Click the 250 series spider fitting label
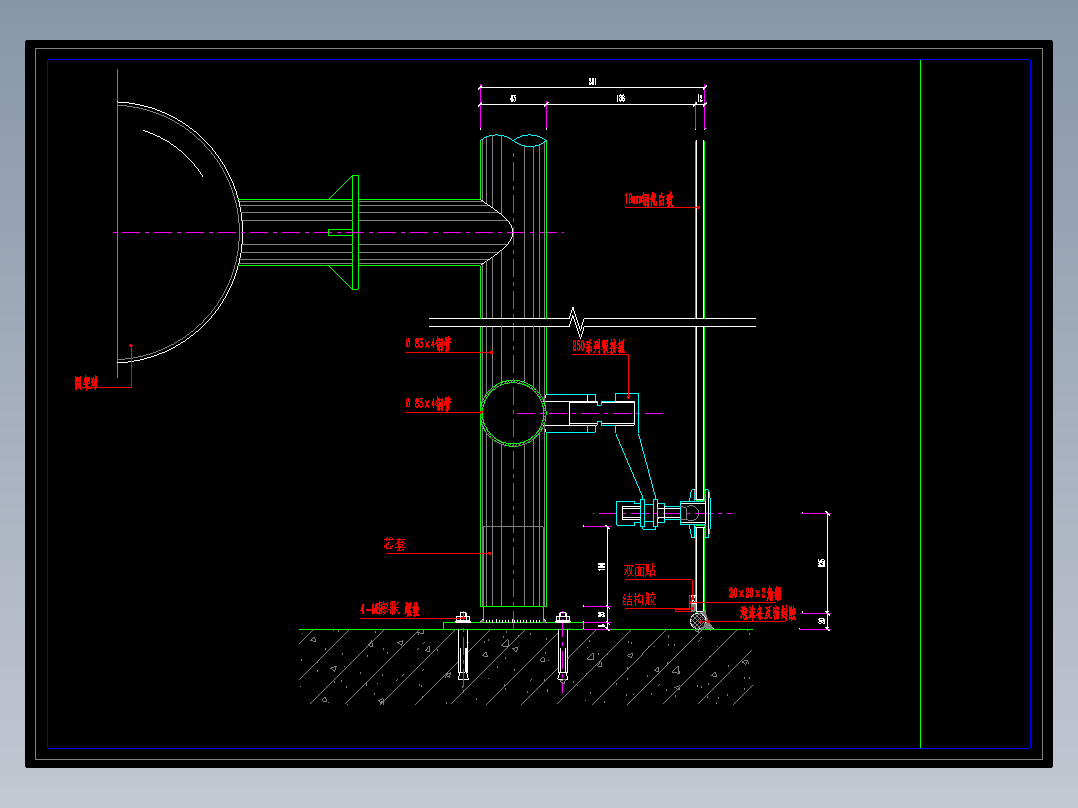Viewport: 1078px width, 808px height. coord(599,347)
